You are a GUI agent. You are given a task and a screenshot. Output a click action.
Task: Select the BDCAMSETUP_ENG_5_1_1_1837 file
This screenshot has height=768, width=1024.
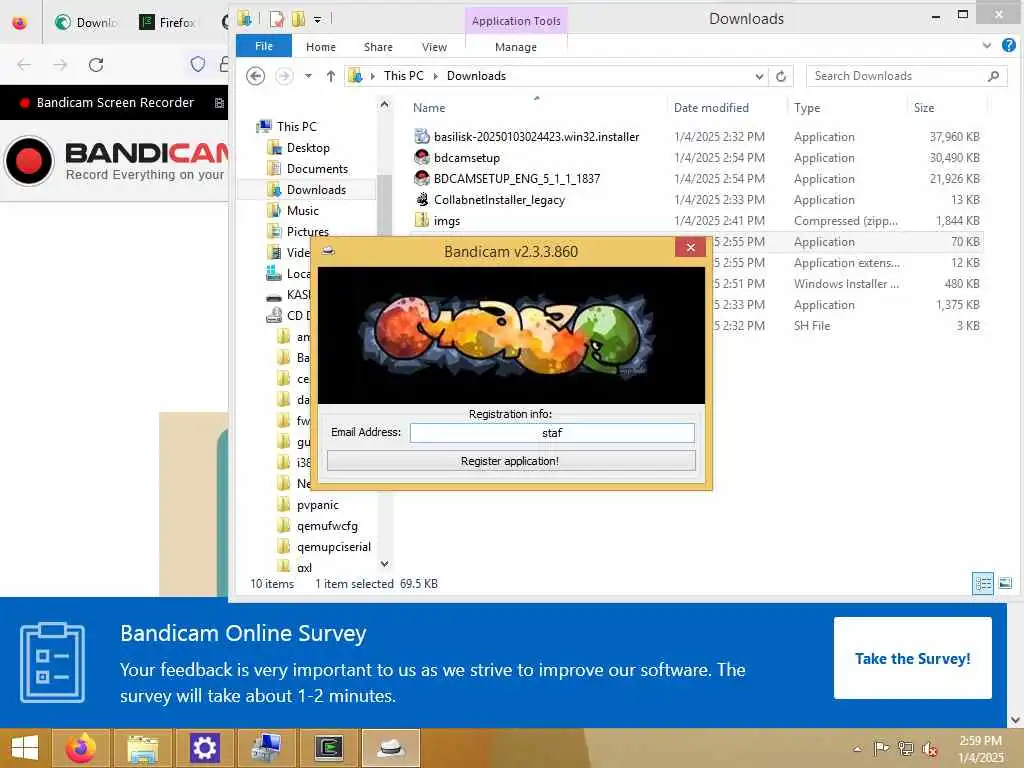[x=517, y=178]
